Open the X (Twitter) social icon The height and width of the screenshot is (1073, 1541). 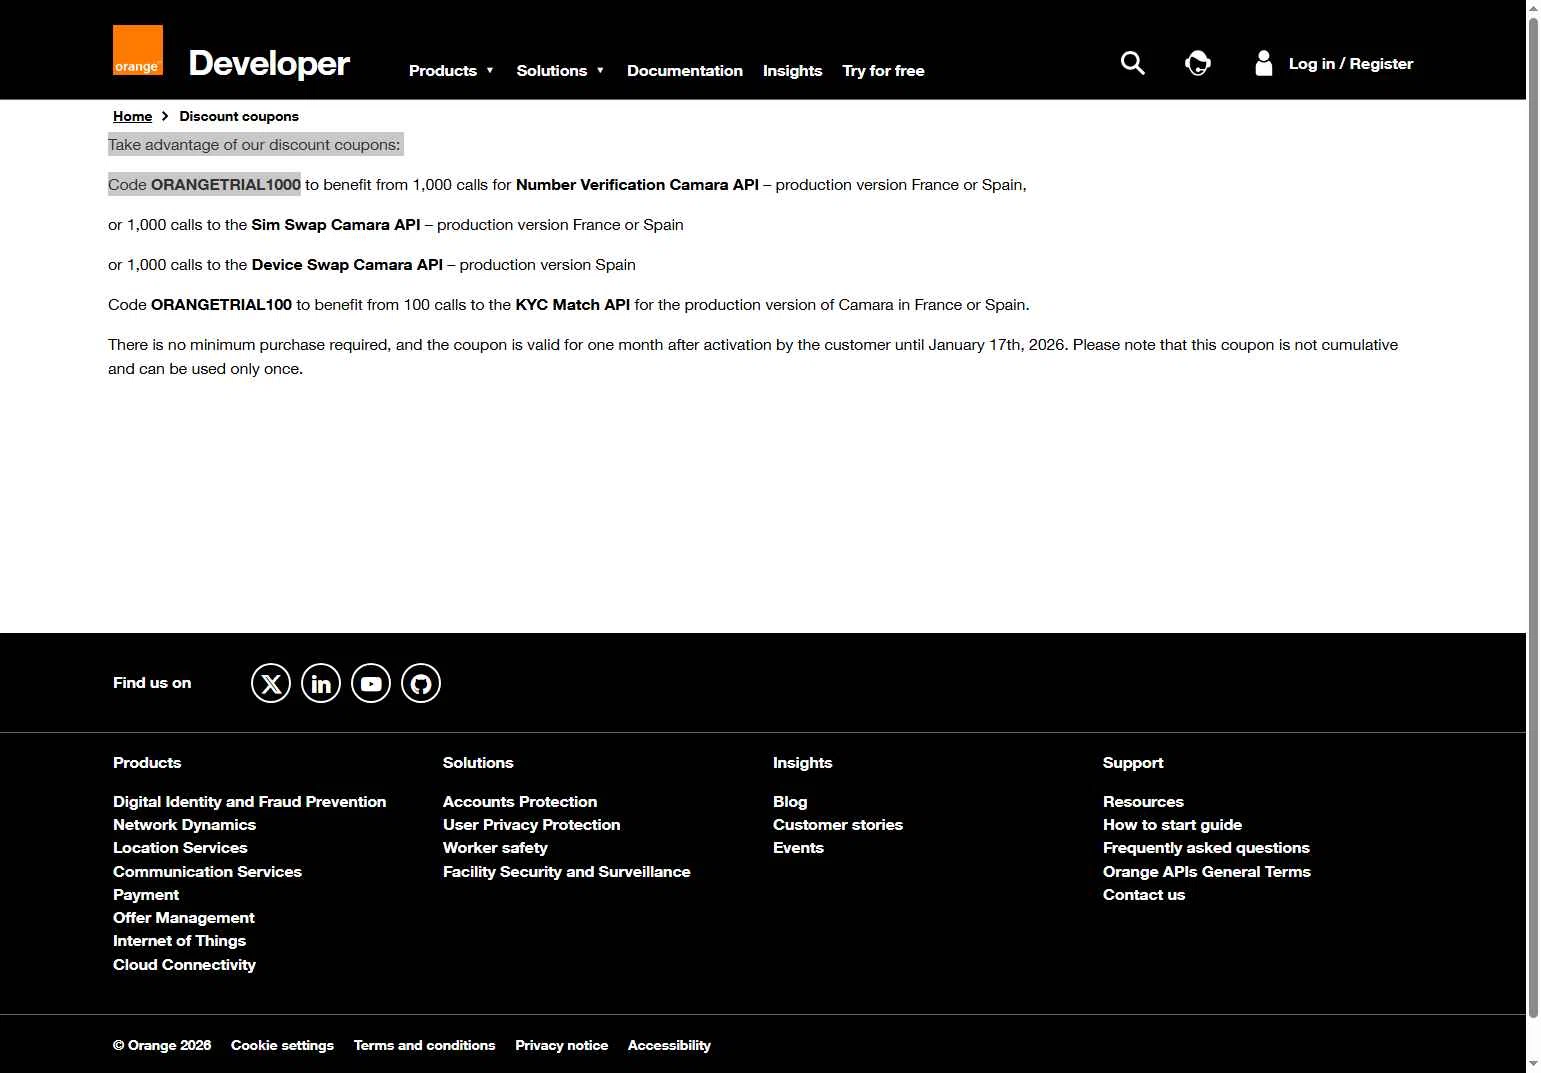[x=271, y=683]
